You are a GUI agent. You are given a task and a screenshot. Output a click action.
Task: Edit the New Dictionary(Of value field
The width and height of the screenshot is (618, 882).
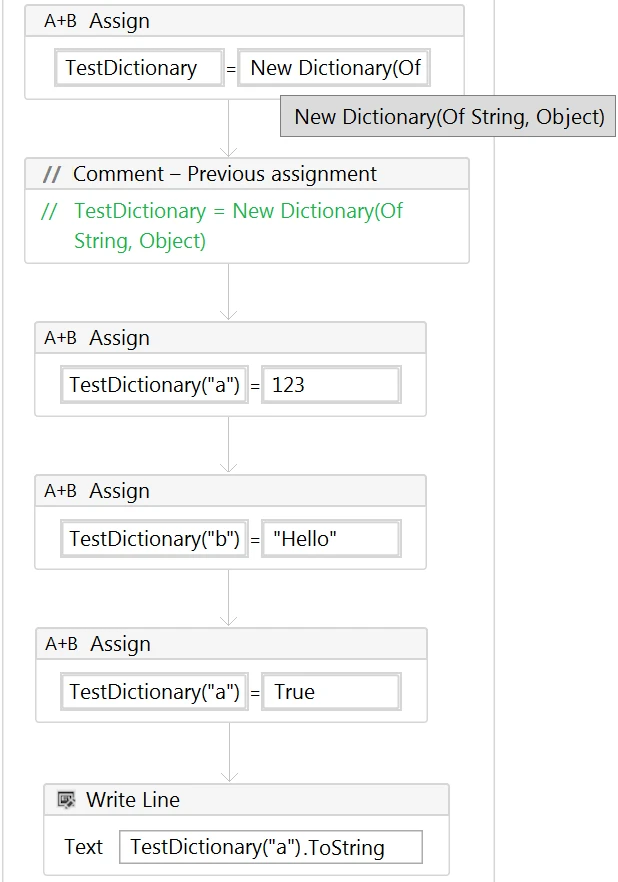[x=334, y=68]
